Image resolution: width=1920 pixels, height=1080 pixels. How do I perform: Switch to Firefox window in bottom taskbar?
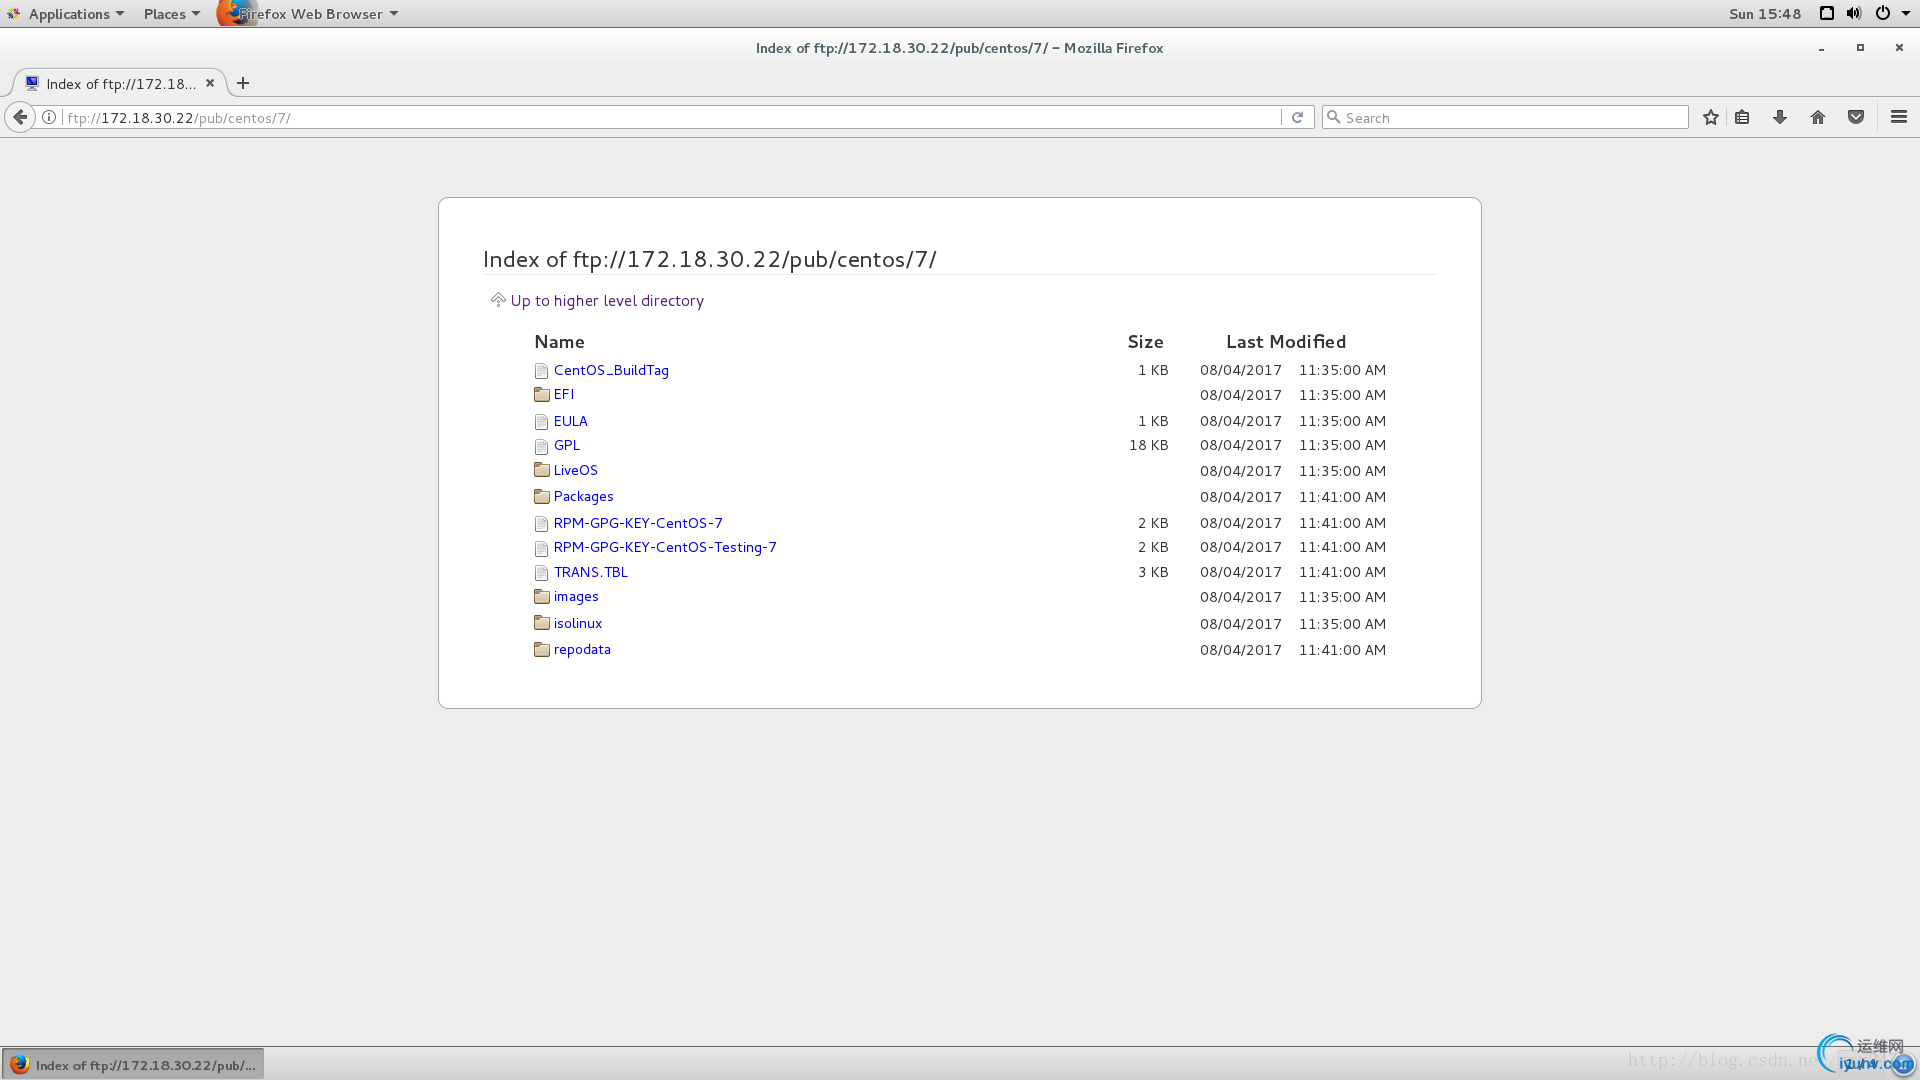click(x=133, y=1064)
